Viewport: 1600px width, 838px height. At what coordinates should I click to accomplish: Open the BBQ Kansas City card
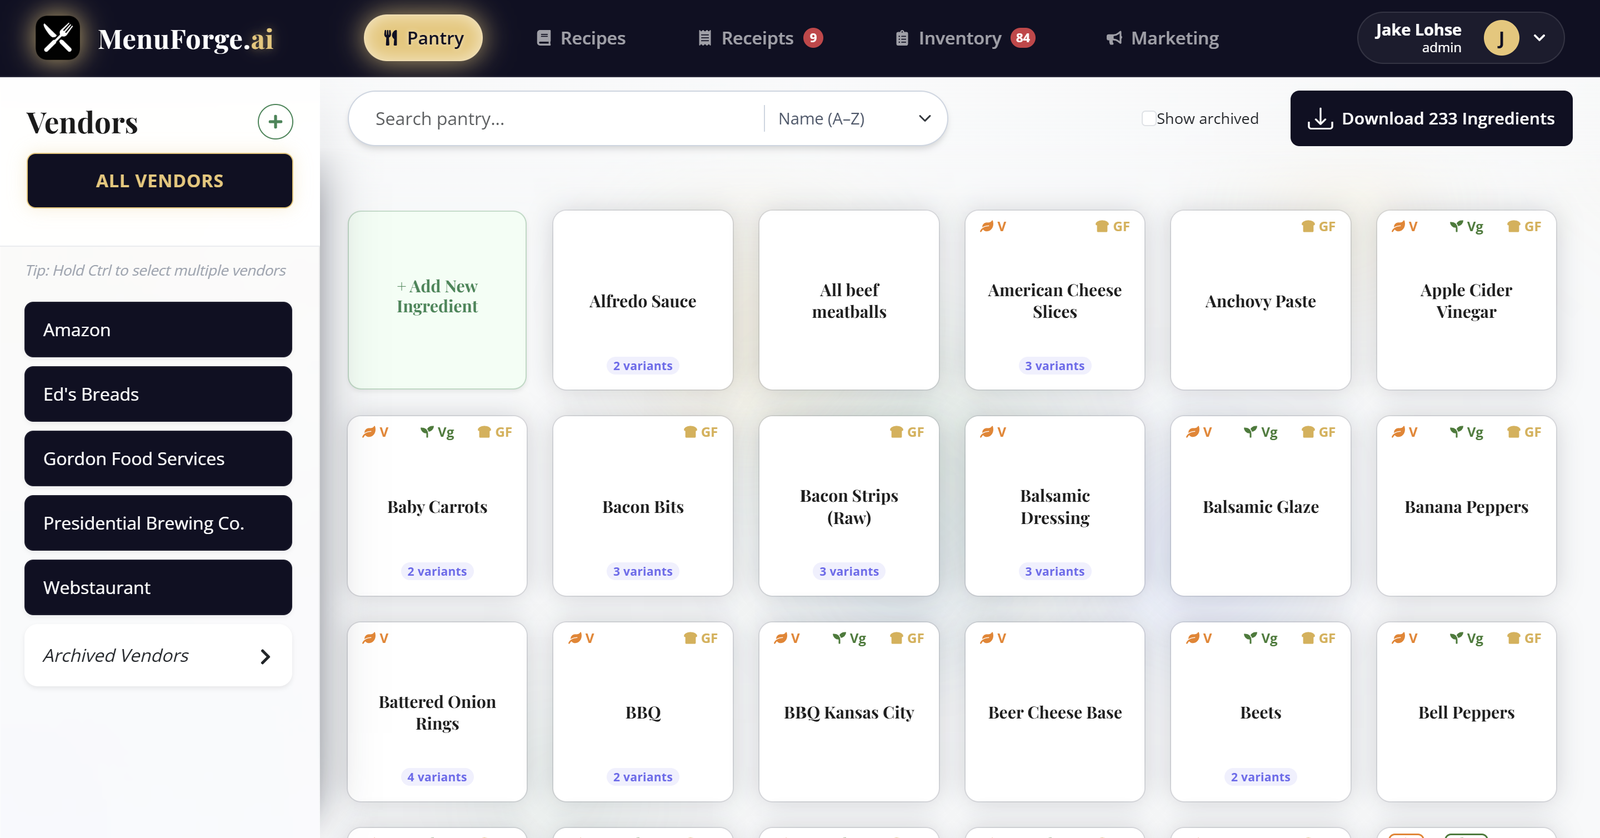click(x=849, y=712)
